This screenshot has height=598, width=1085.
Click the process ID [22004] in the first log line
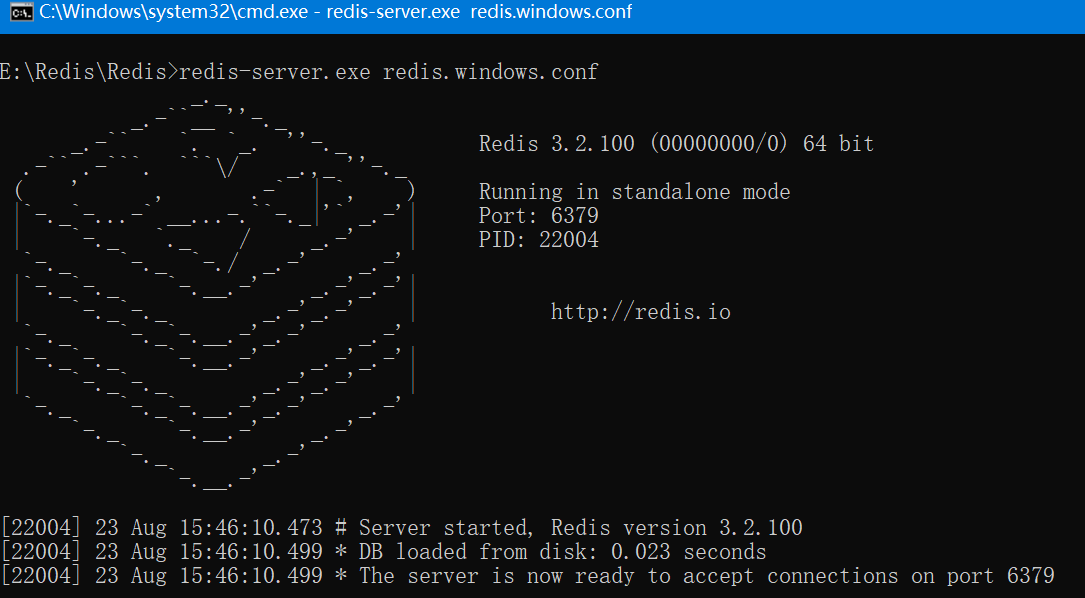(x=40, y=527)
